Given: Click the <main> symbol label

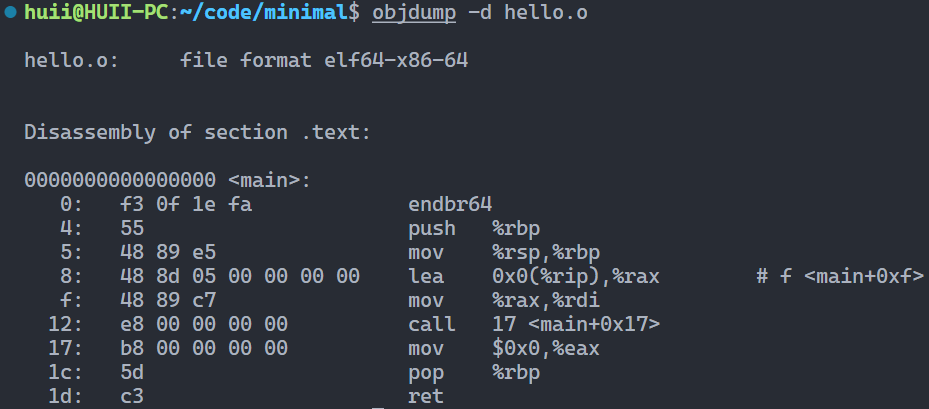Looking at the screenshot, I should coord(264,180).
